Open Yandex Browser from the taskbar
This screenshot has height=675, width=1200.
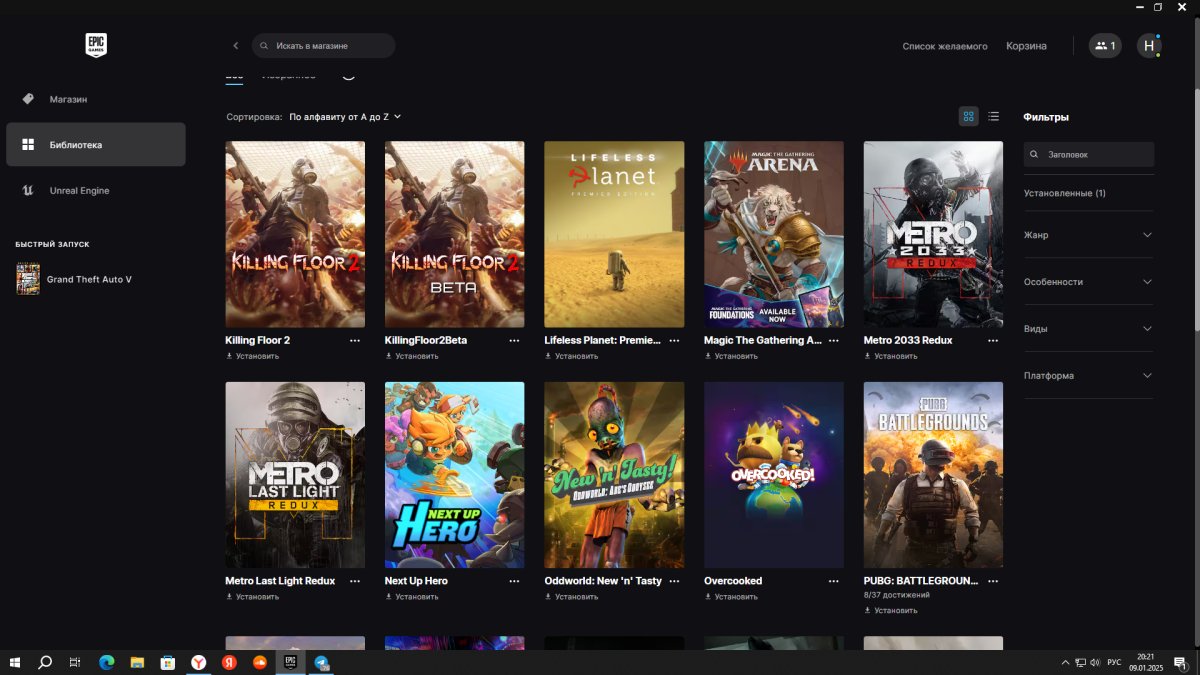pyautogui.click(x=199, y=662)
